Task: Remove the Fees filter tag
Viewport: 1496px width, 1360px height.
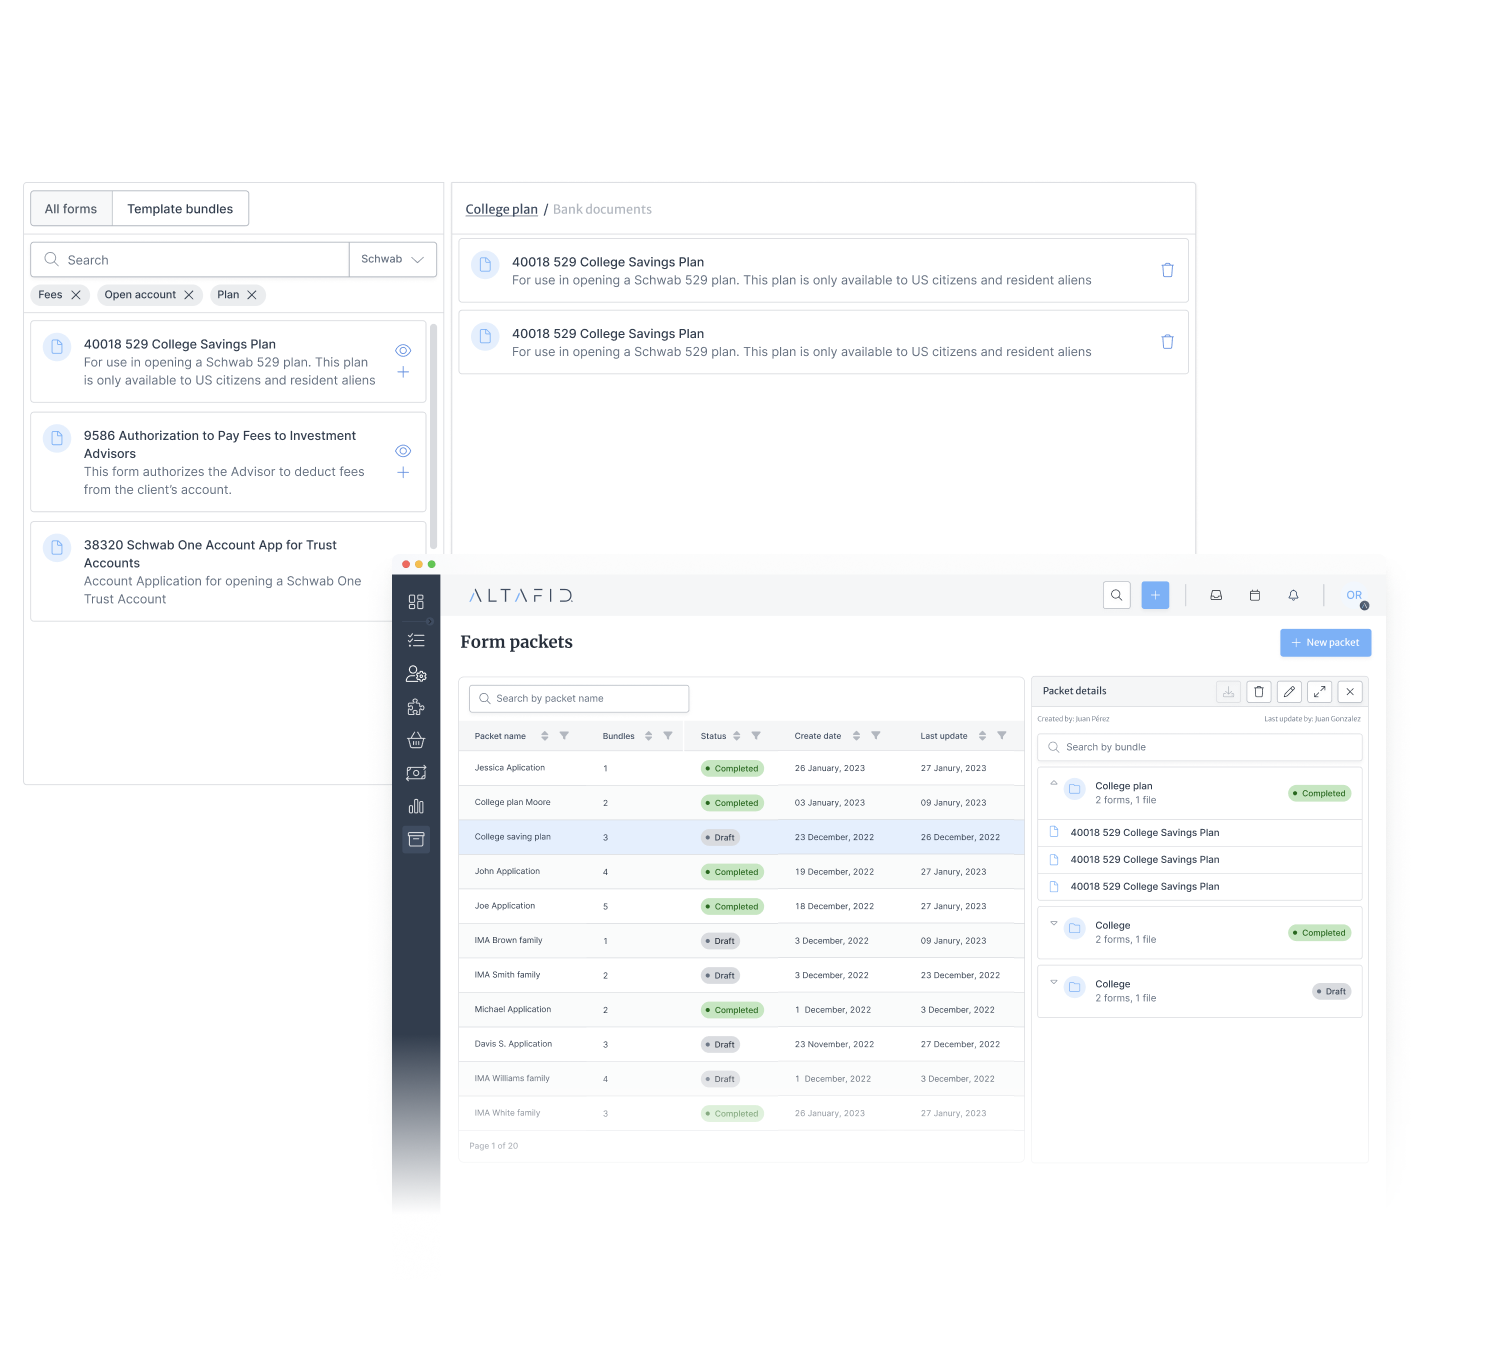Action: tap(76, 295)
